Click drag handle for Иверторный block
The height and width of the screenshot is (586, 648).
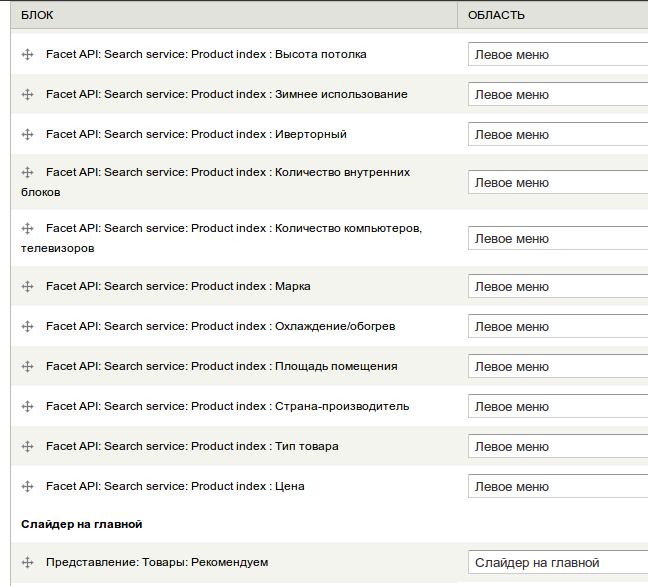coord(28,135)
